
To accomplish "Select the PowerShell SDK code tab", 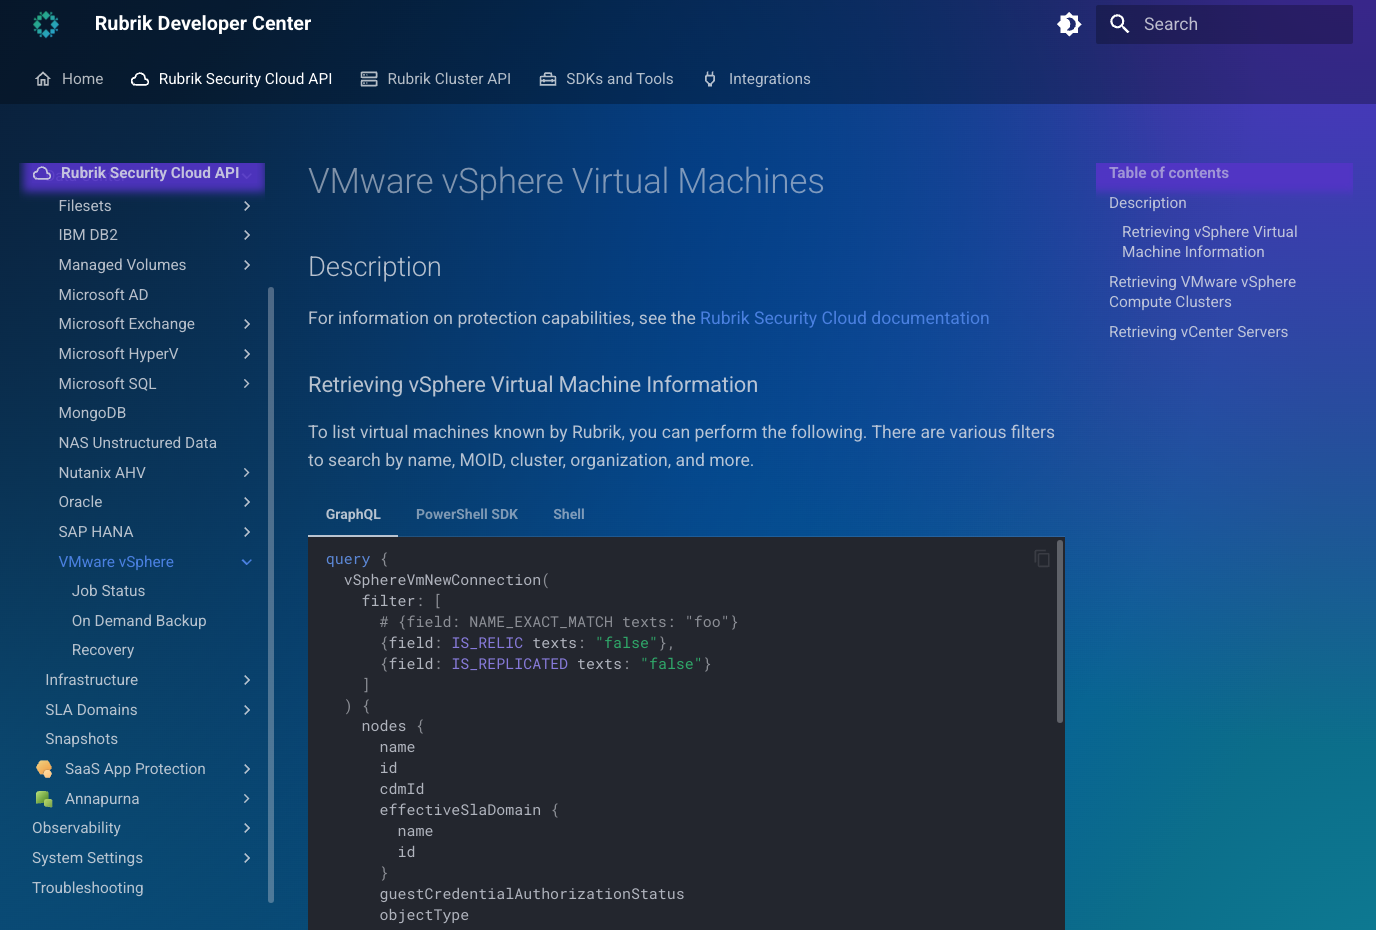I will click(x=467, y=514).
